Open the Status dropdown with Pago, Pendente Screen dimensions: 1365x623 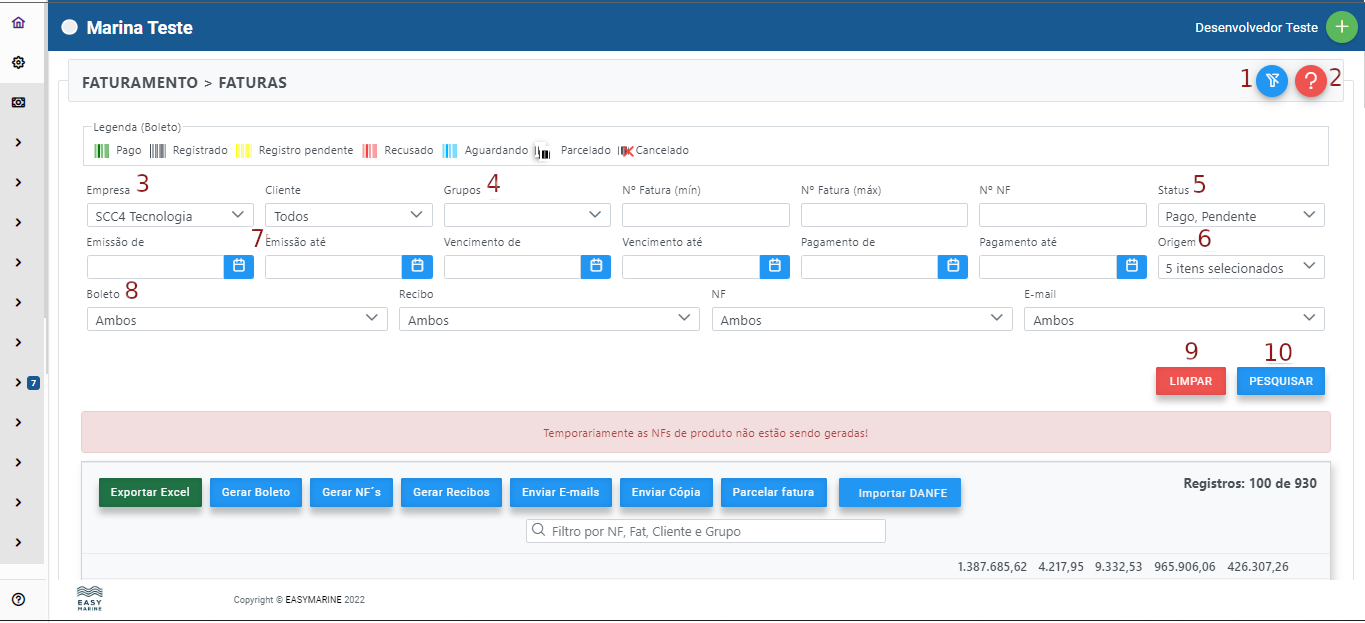1240,215
